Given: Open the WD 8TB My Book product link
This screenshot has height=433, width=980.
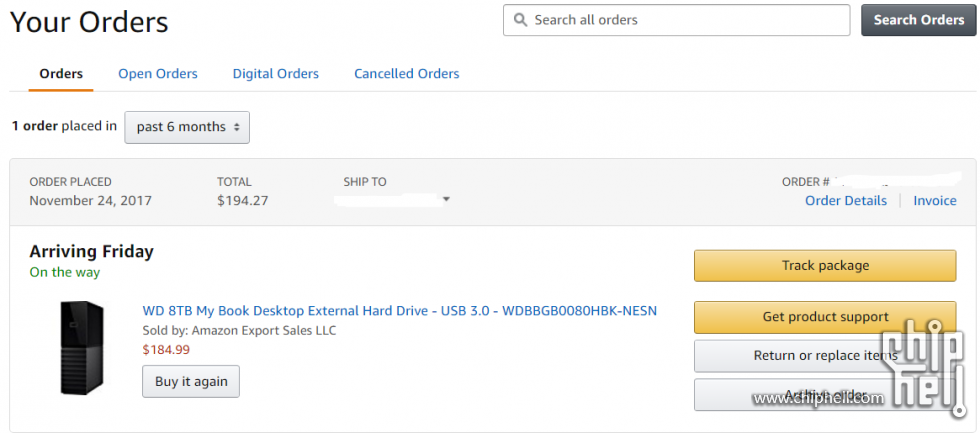Looking at the screenshot, I should [399, 311].
